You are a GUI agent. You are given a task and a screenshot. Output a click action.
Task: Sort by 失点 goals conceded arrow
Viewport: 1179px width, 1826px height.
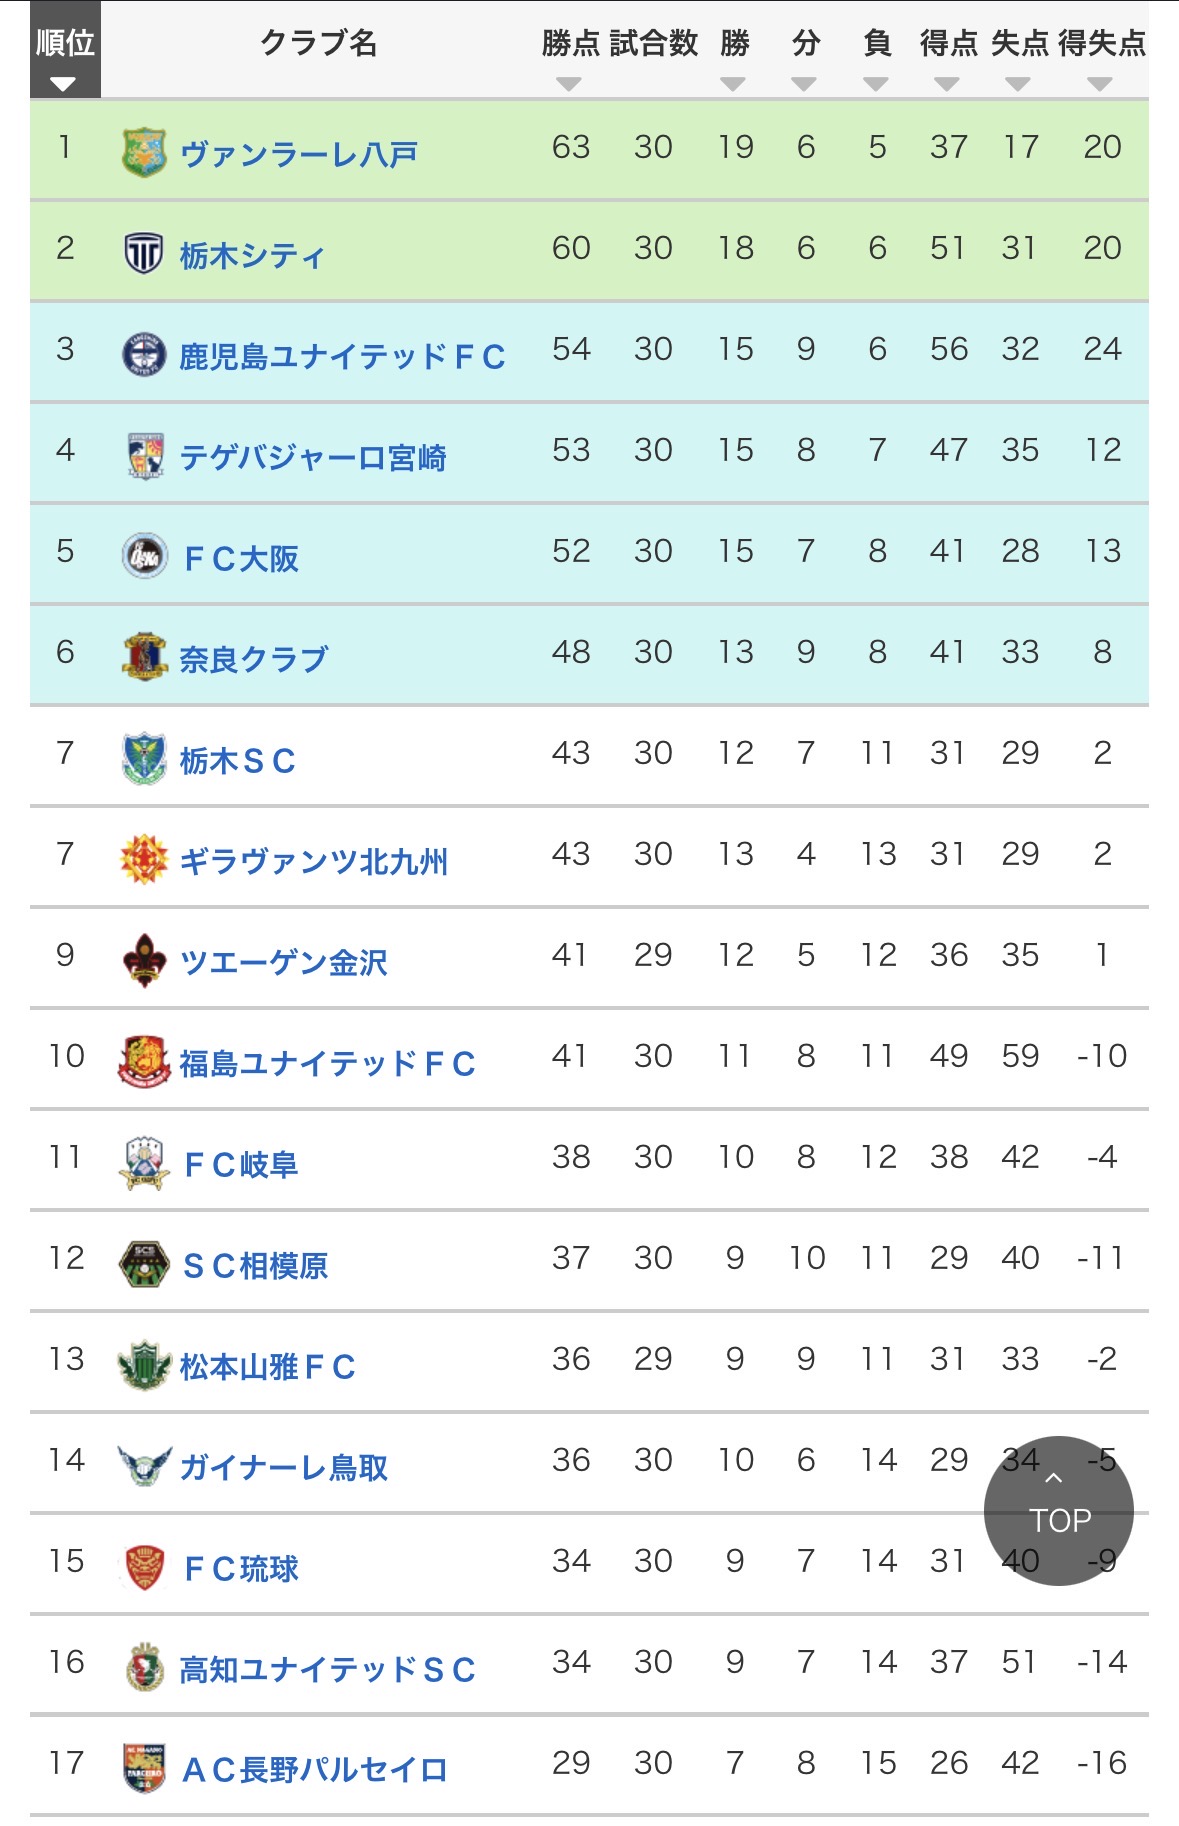pos(1018,84)
